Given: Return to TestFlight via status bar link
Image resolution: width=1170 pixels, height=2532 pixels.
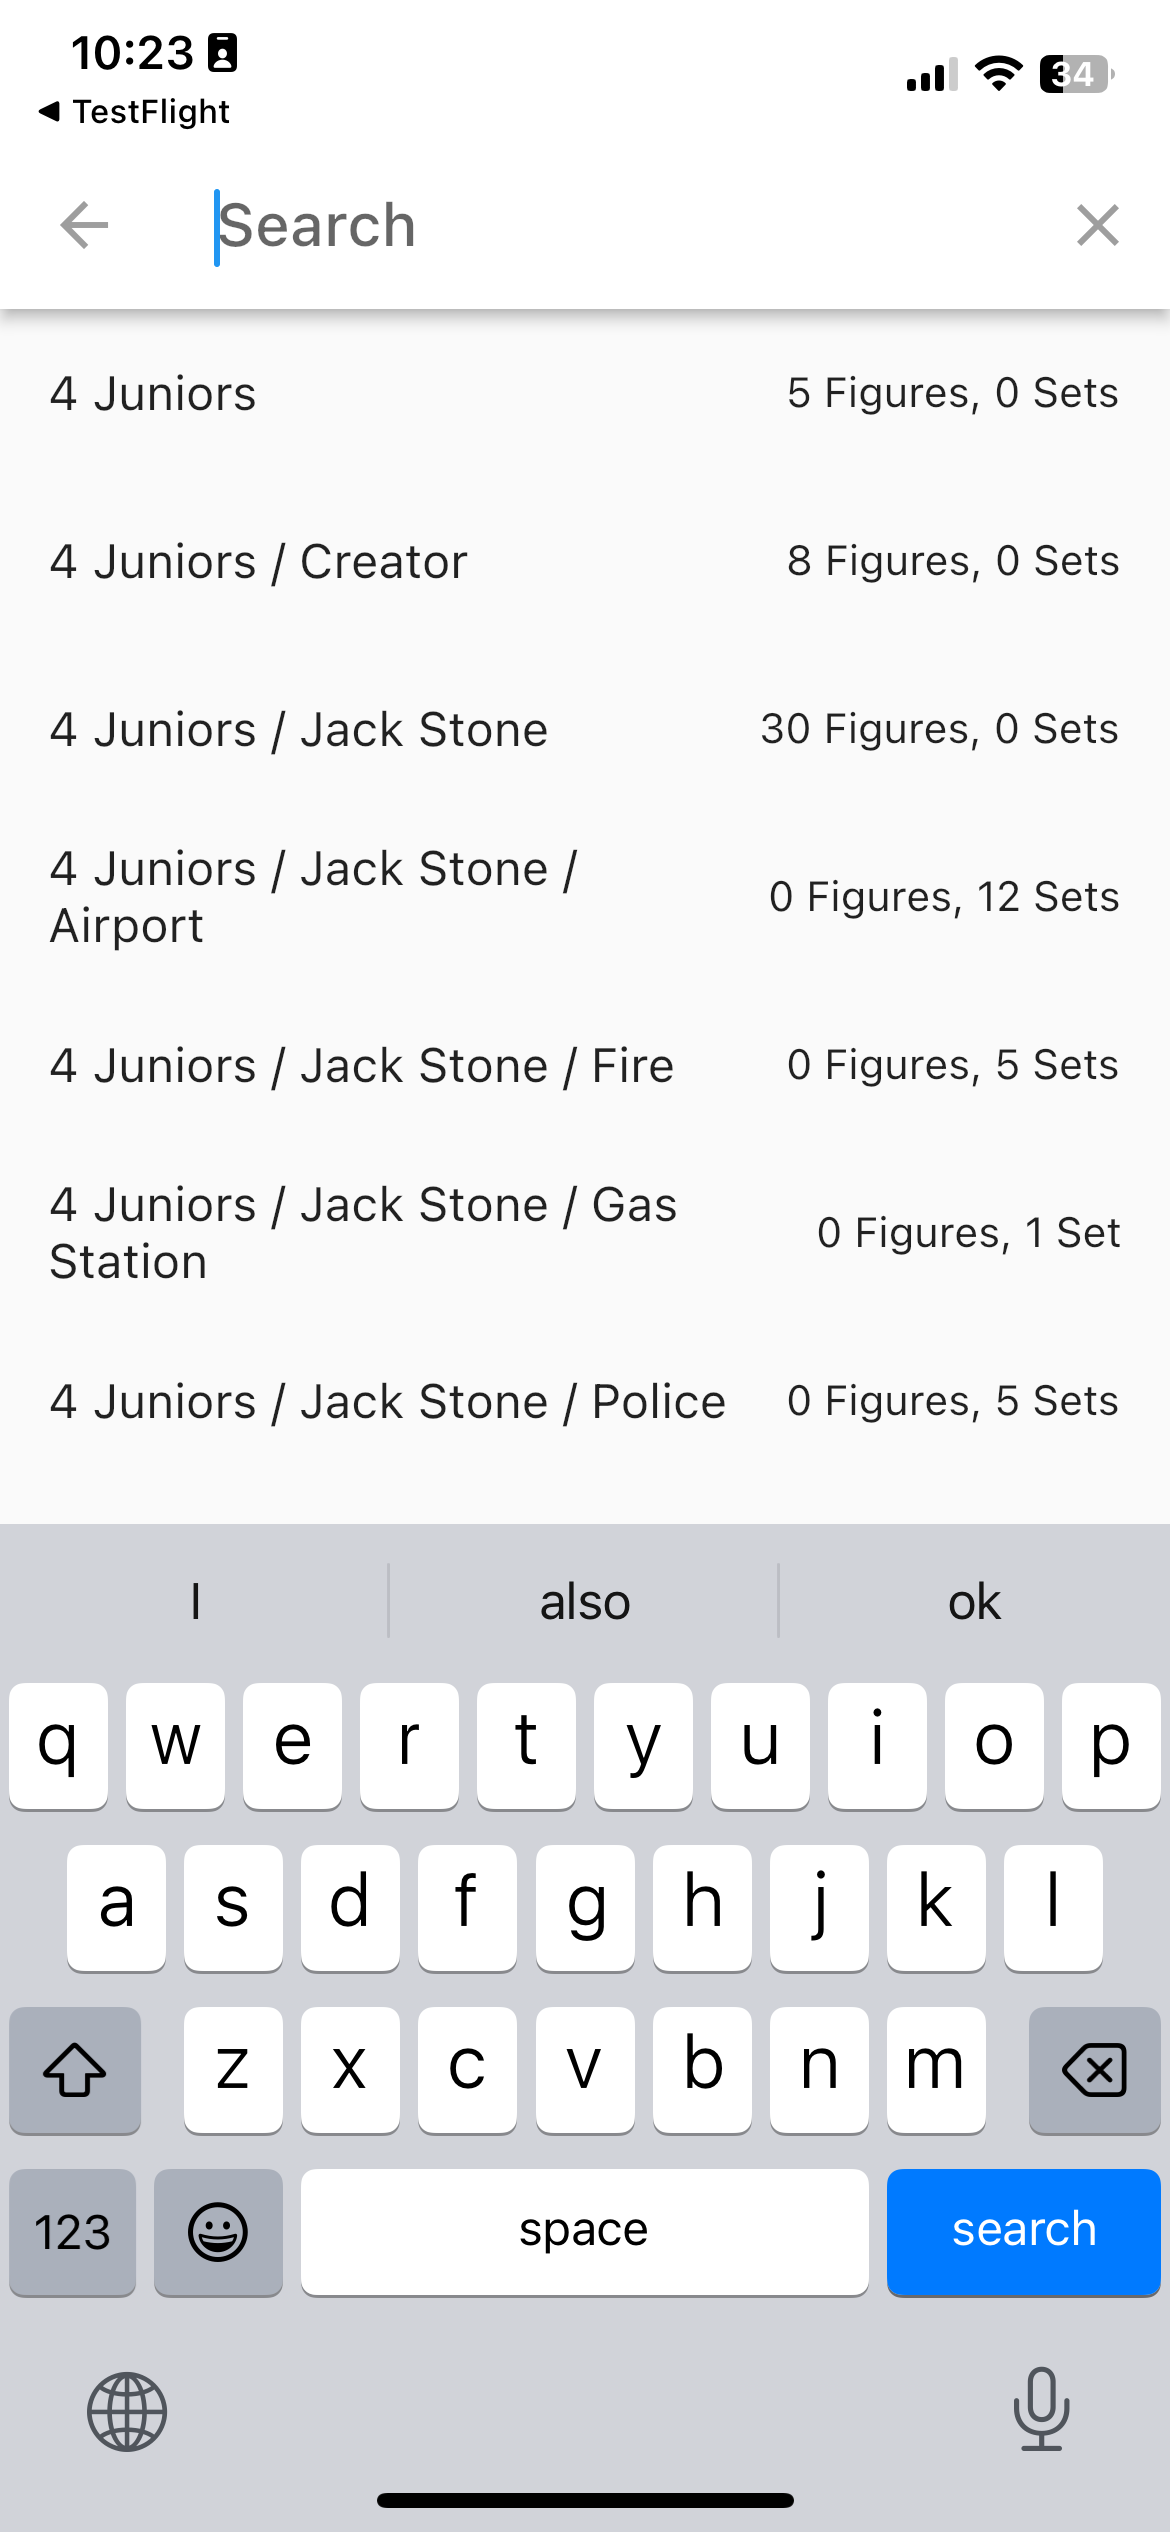Looking at the screenshot, I should 134,111.
